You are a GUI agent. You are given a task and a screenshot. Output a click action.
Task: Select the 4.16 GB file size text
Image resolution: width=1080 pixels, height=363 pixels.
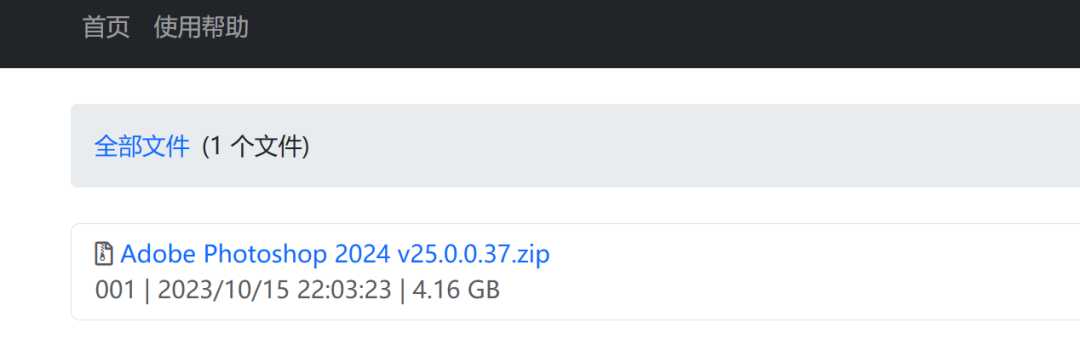click(456, 289)
